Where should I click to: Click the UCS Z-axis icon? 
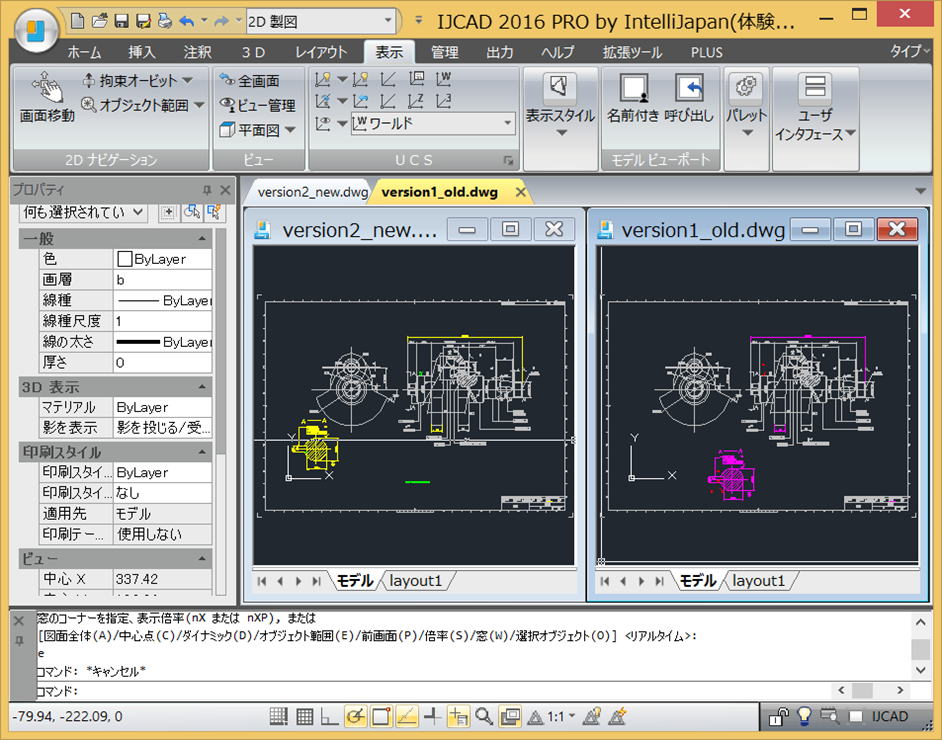[416, 101]
